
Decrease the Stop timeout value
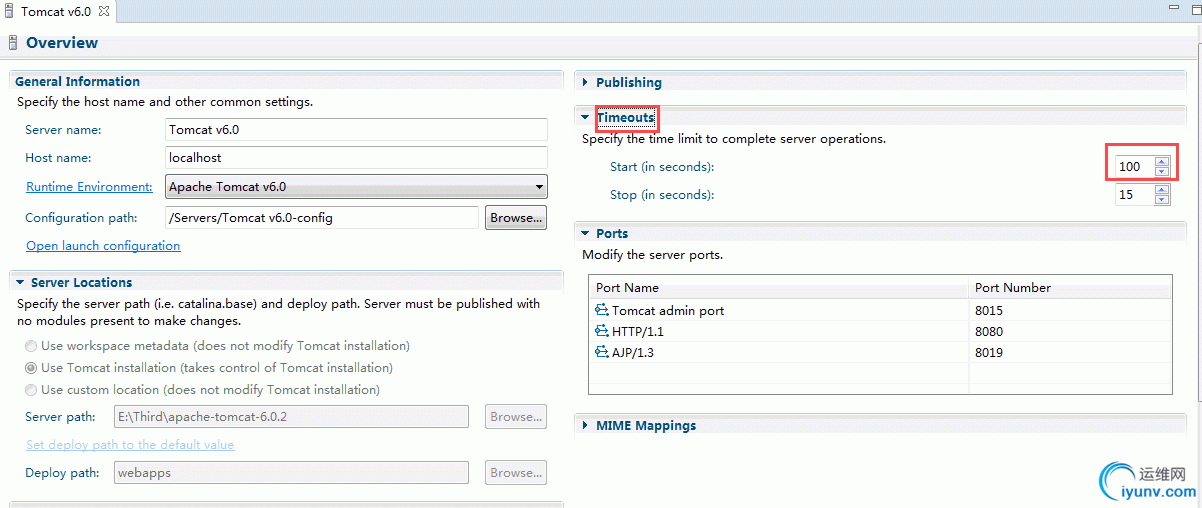tap(1161, 199)
